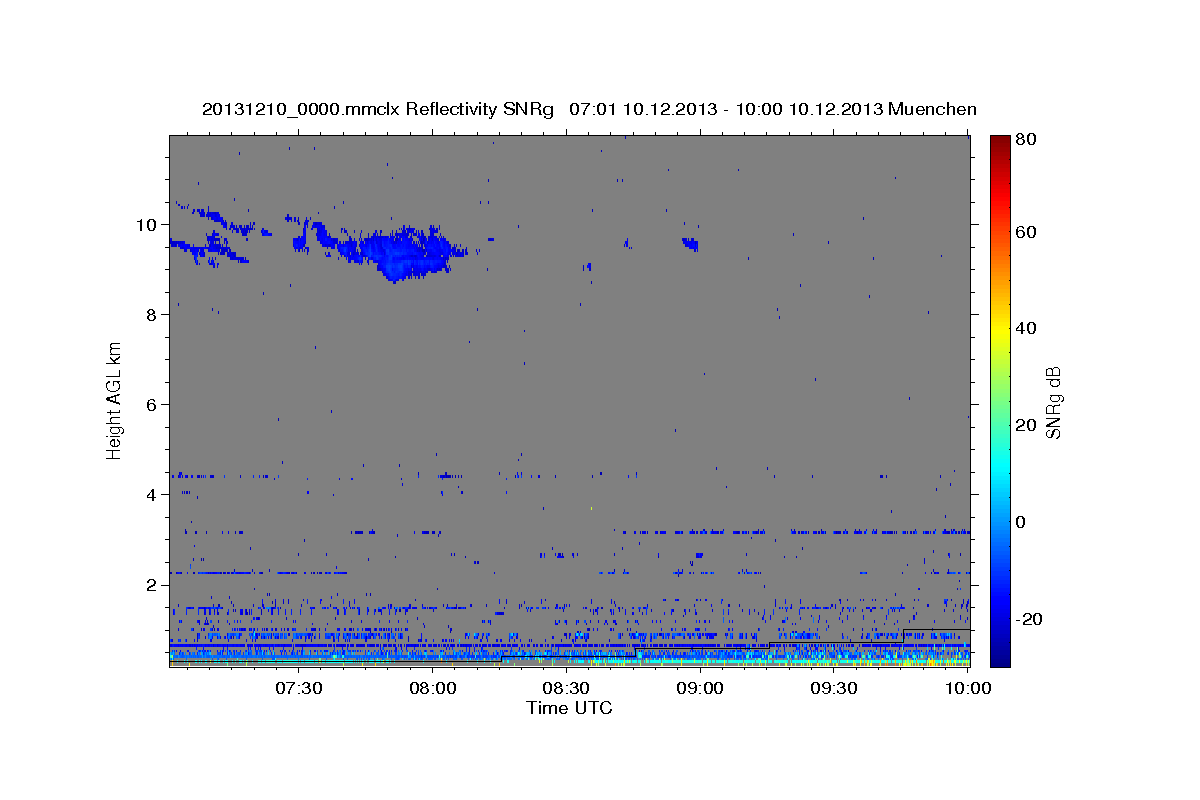
Task: Click the yellow band of the colorbar
Action: click(x=999, y=328)
